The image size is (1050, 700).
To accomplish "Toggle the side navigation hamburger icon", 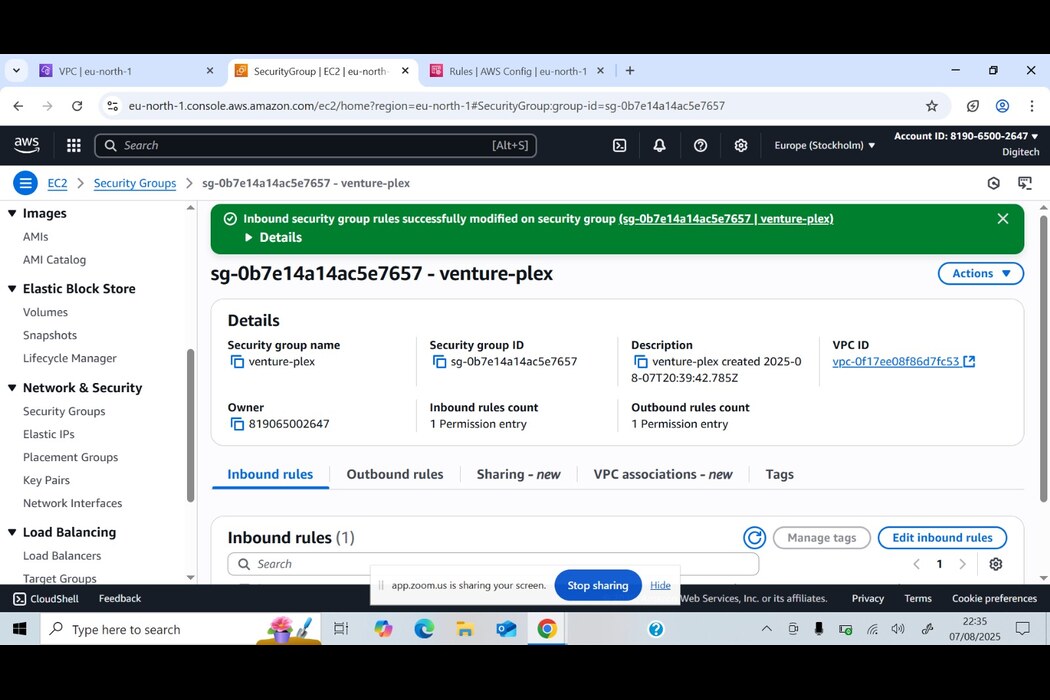I will point(25,183).
